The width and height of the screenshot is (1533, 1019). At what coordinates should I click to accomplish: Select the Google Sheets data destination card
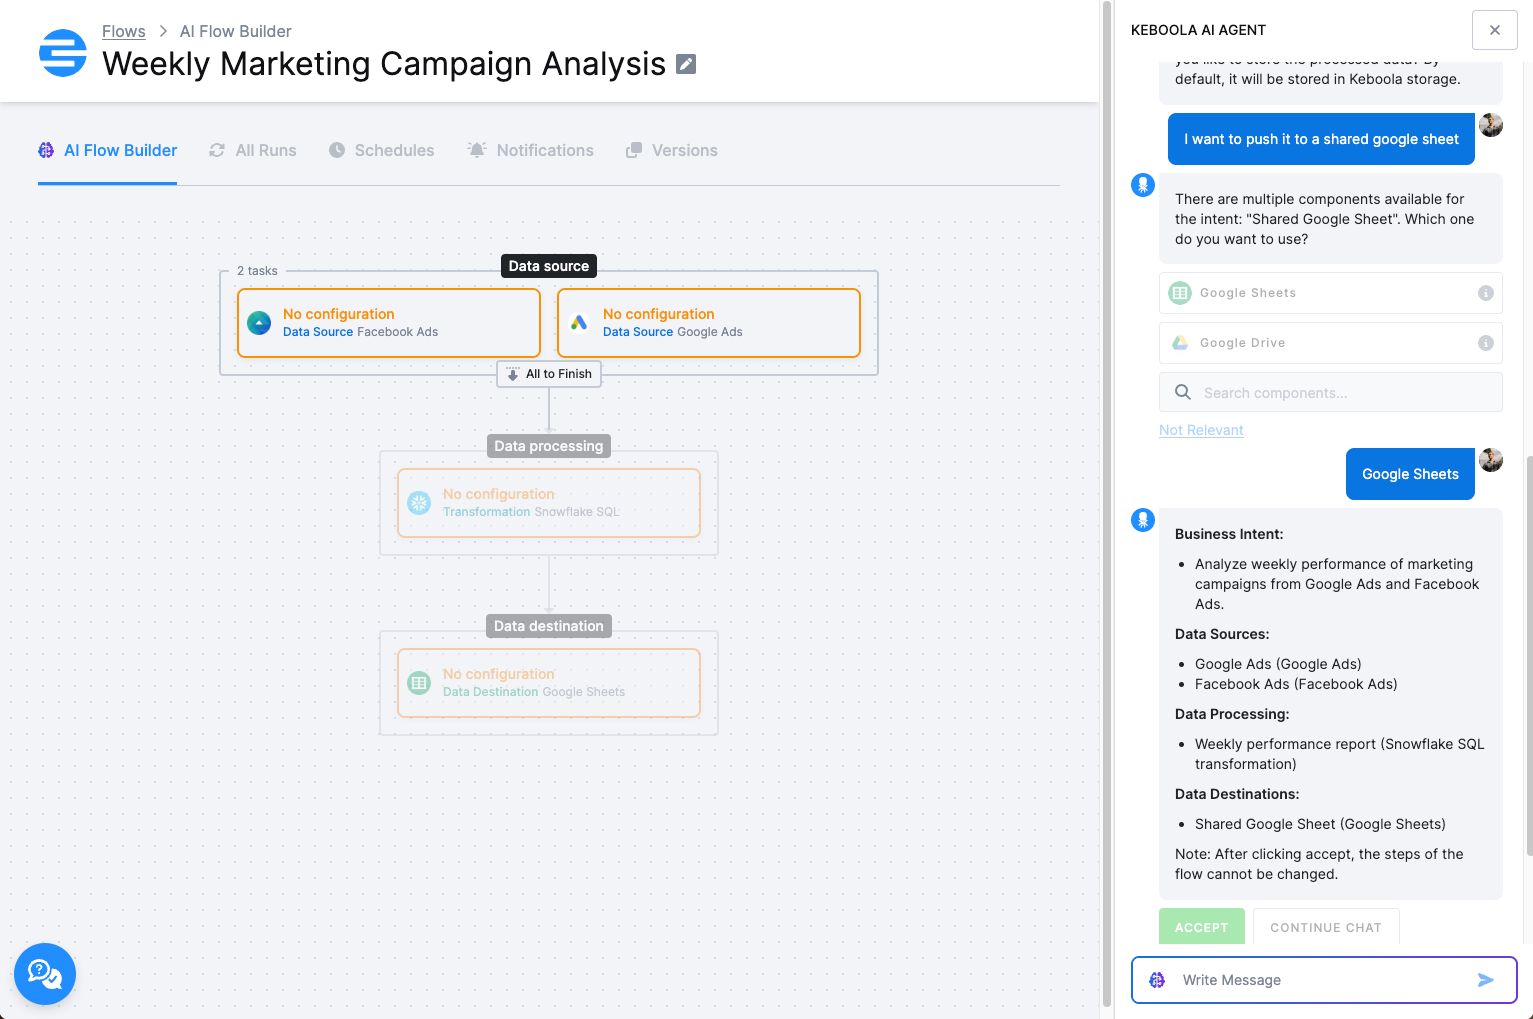coord(549,683)
